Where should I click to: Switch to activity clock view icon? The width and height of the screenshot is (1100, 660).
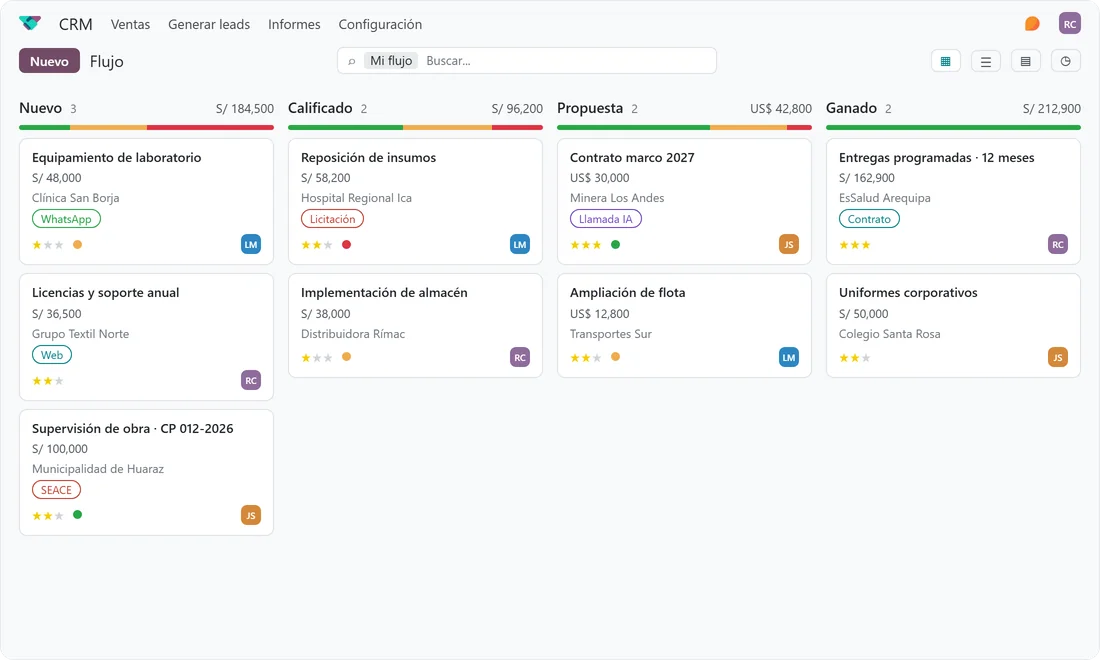(1065, 61)
